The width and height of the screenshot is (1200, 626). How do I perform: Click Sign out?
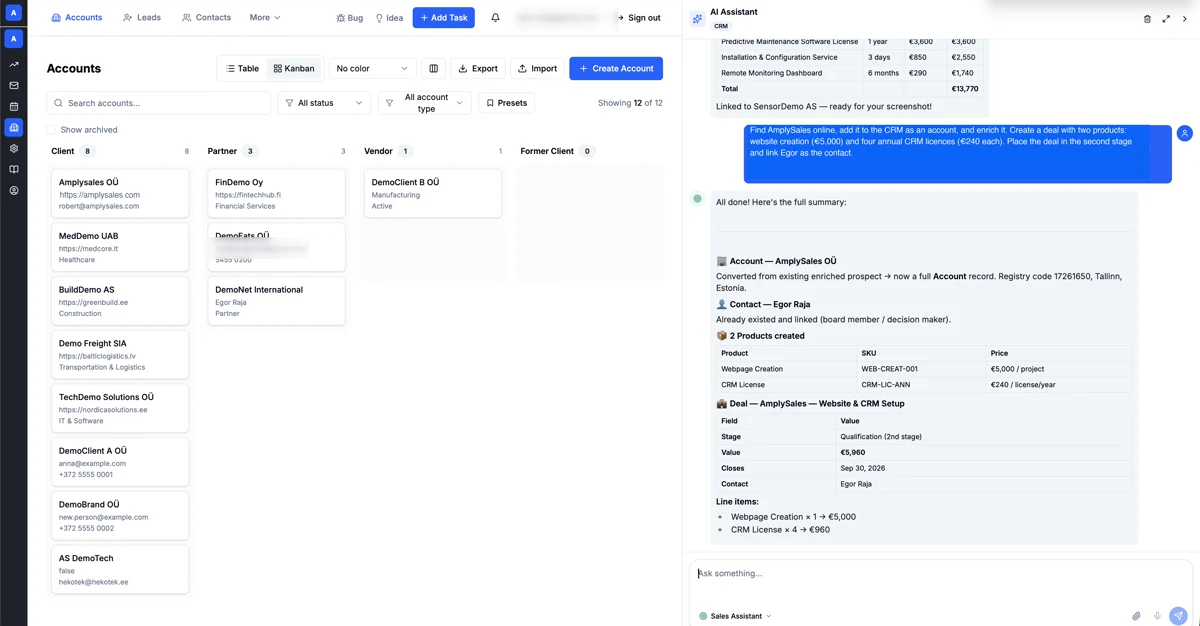pos(639,18)
